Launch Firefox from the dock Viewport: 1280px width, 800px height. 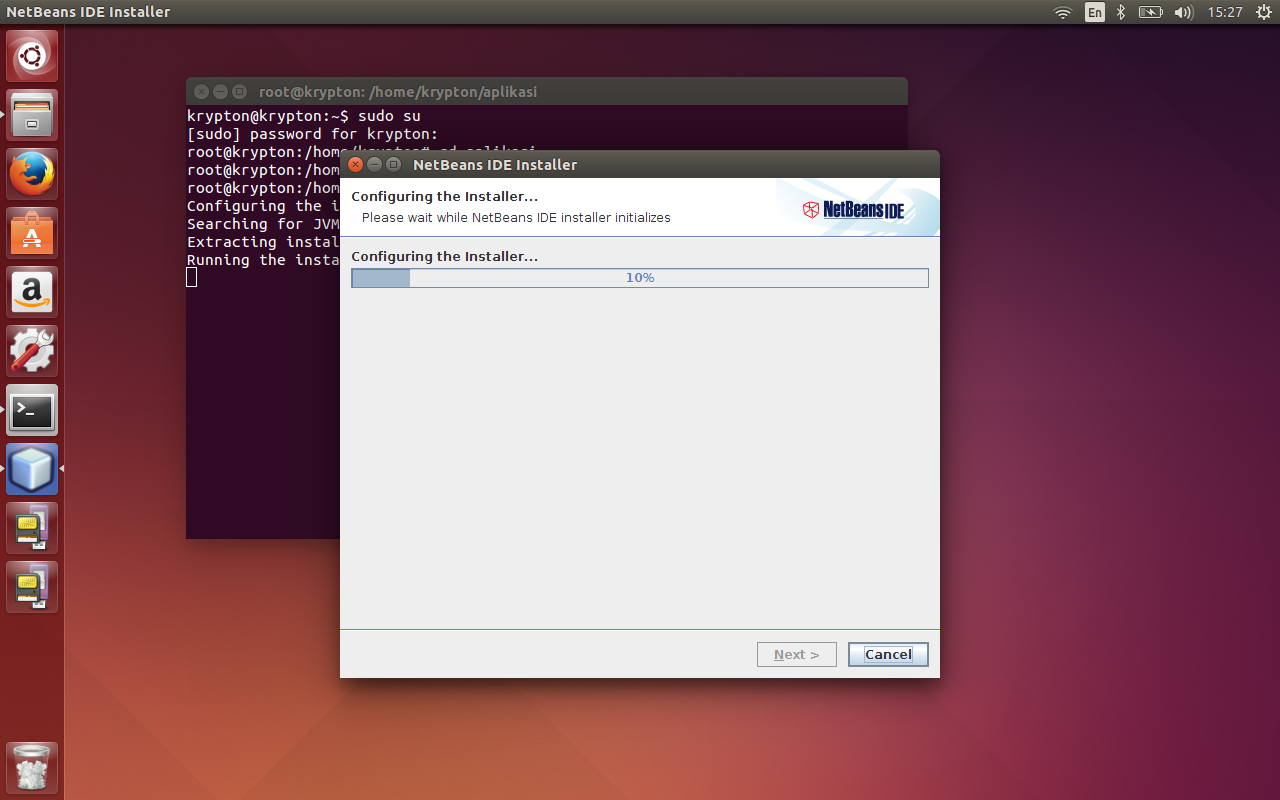click(x=32, y=173)
